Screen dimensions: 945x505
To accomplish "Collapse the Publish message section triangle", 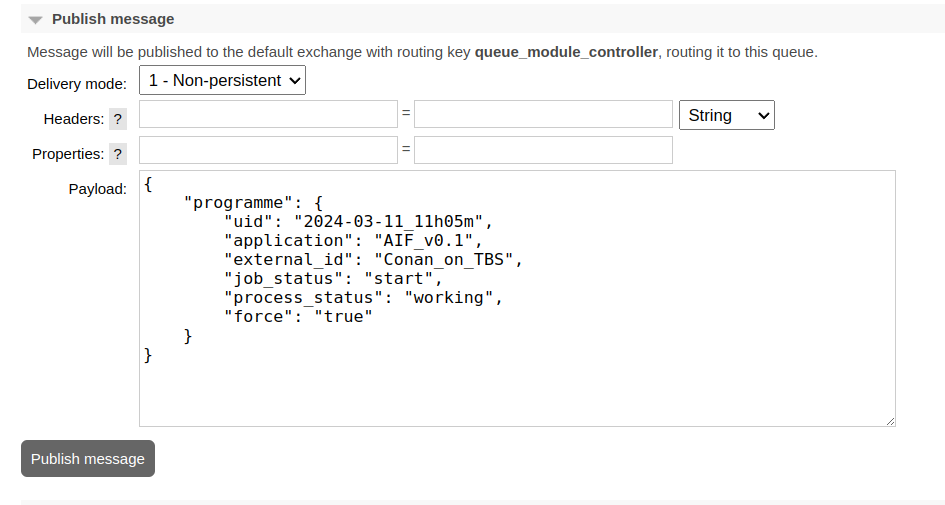I will click(x=36, y=20).
